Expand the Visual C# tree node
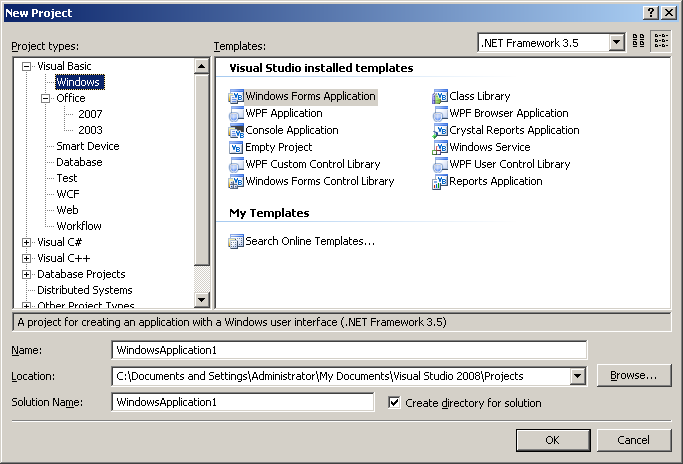683x464 pixels. [x=27, y=243]
